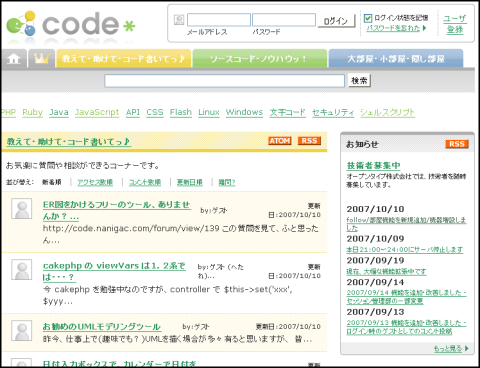
Task: Click avatar of ER図 post
Action: (22, 209)
